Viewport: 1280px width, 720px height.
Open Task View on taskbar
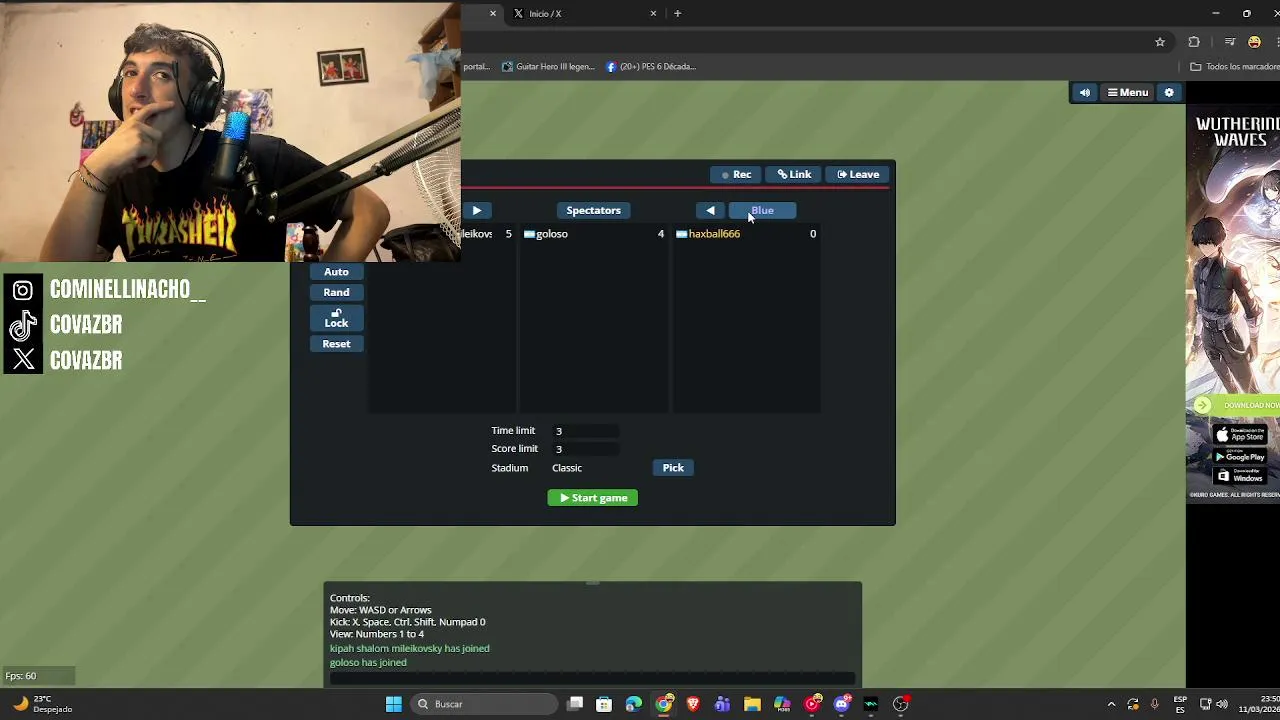(575, 704)
